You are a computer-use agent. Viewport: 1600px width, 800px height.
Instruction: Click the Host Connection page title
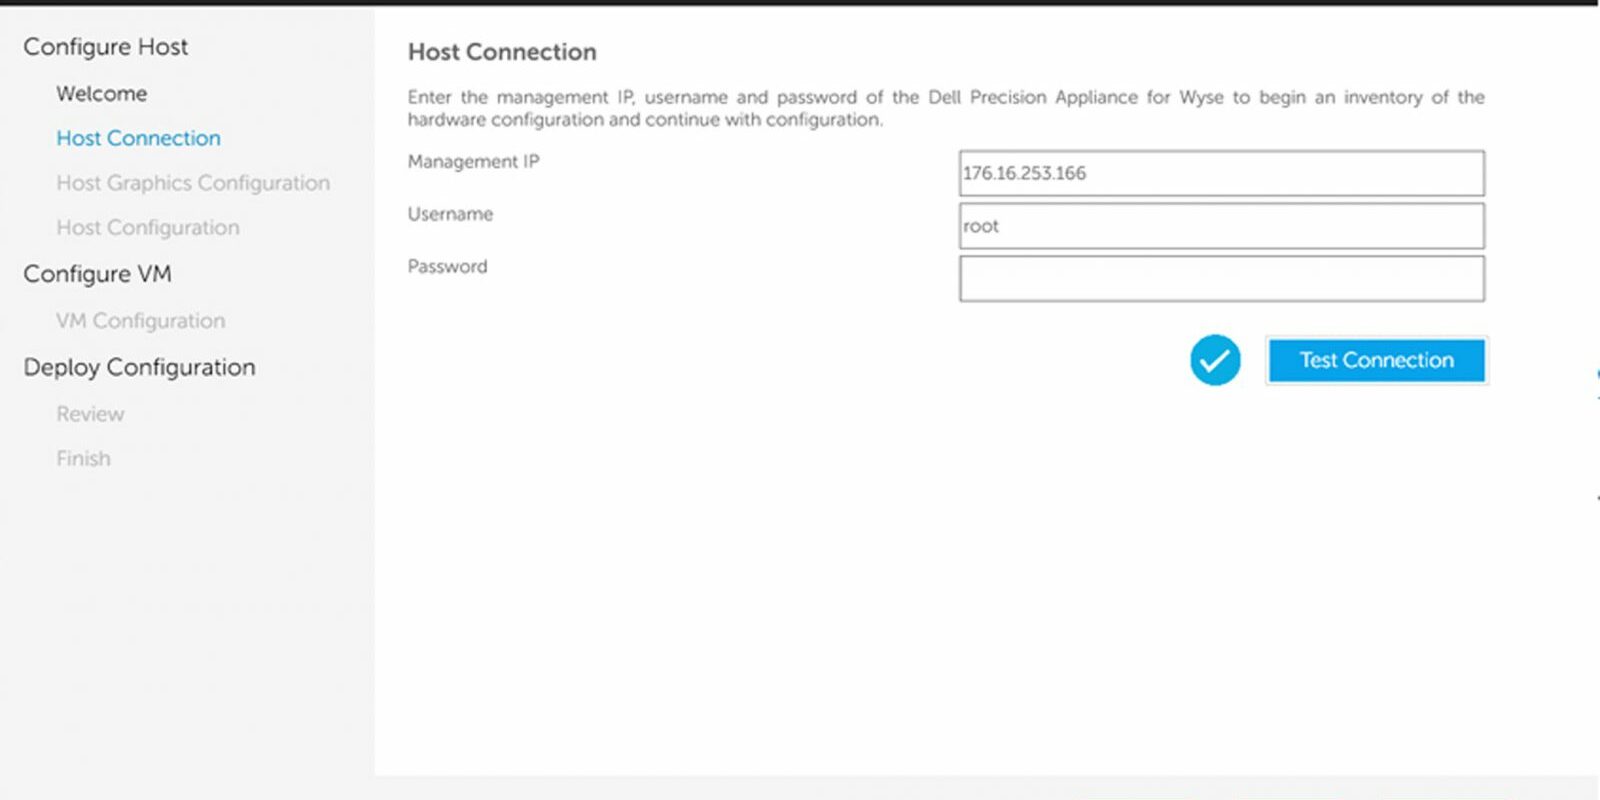502,52
